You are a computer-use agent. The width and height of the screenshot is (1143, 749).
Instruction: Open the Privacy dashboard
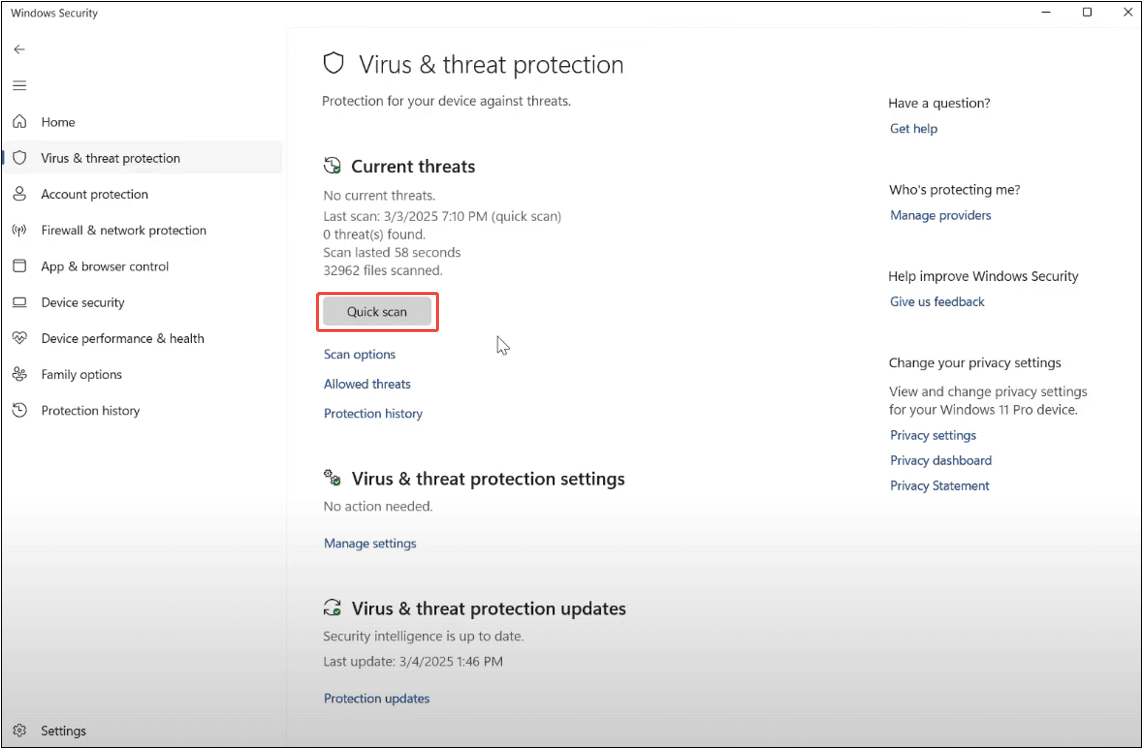point(940,460)
